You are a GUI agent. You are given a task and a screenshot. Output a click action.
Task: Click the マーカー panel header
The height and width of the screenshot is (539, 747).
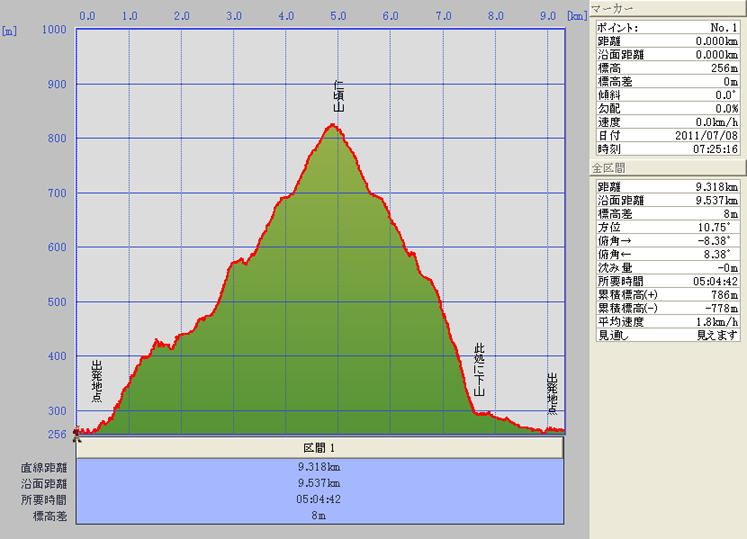point(668,8)
